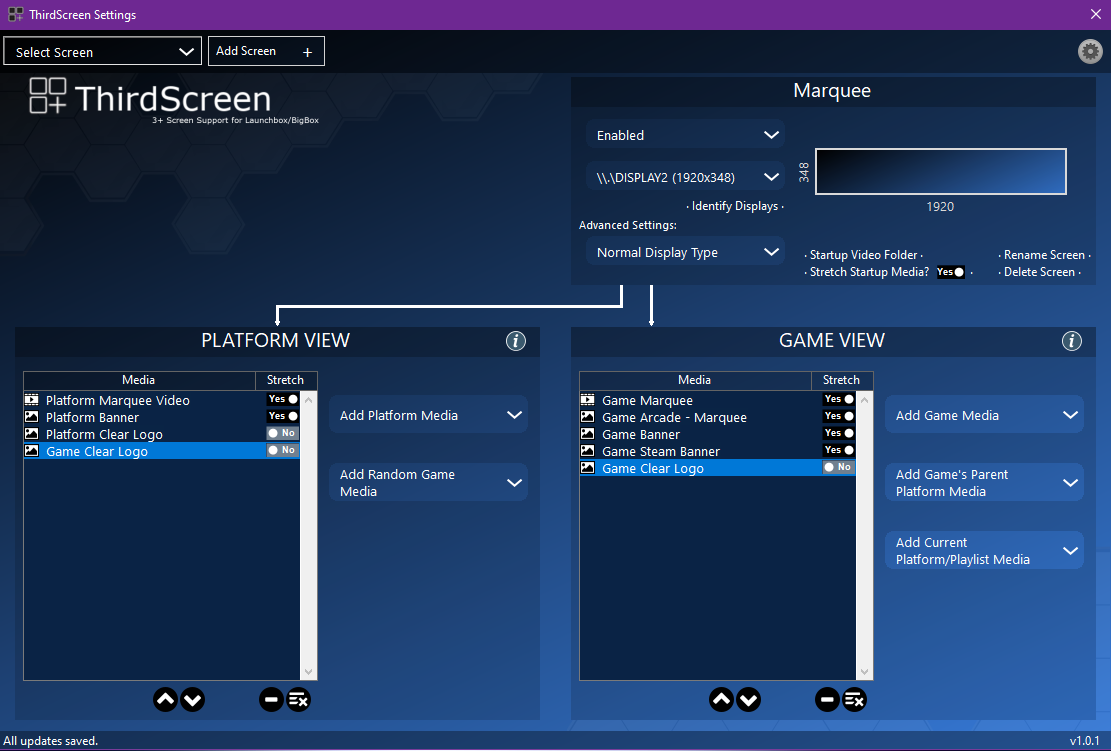Toggle stretch for Game Marquee
Image resolution: width=1111 pixels, height=751 pixels.
pyautogui.click(x=839, y=399)
